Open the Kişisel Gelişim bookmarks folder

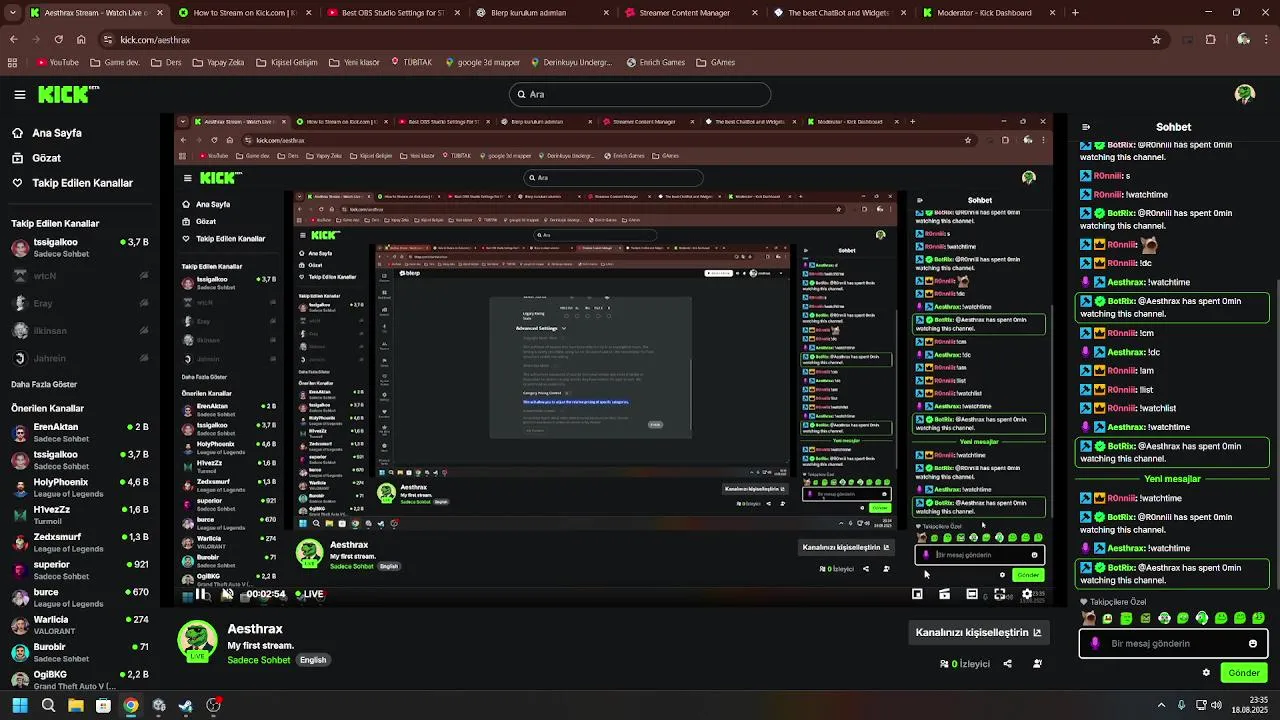[x=285, y=62]
